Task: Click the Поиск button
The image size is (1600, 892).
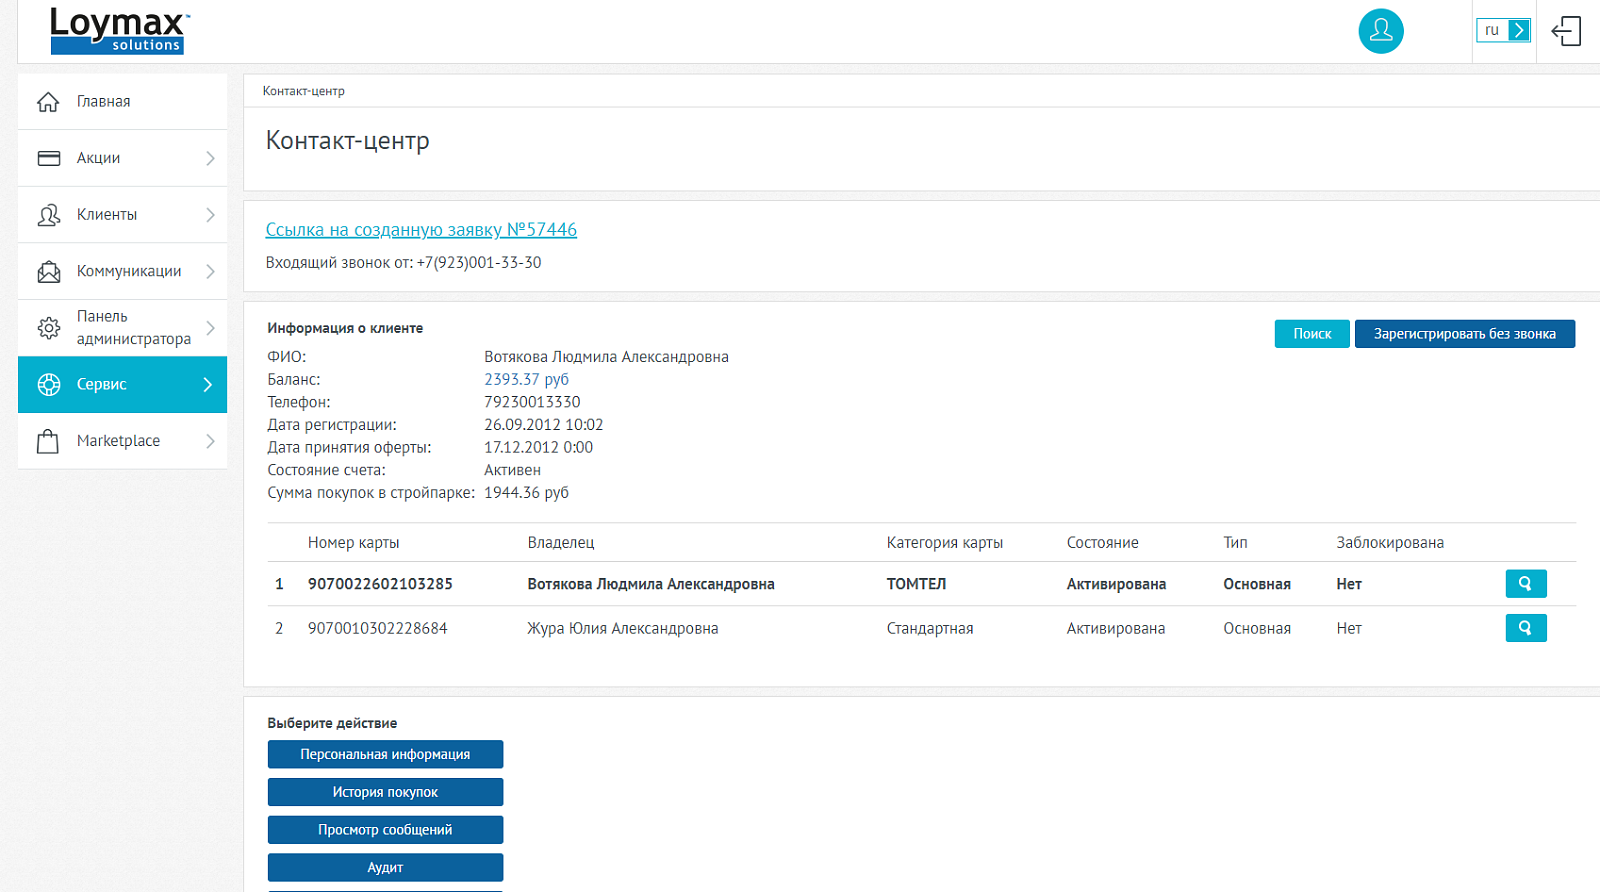Action: click(1312, 334)
